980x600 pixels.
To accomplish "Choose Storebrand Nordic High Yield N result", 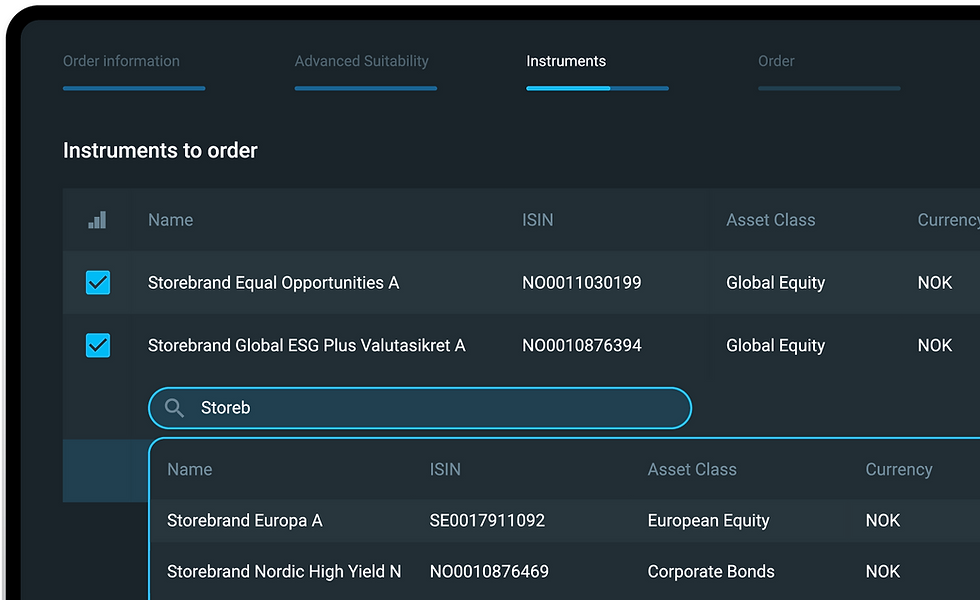I will [284, 572].
